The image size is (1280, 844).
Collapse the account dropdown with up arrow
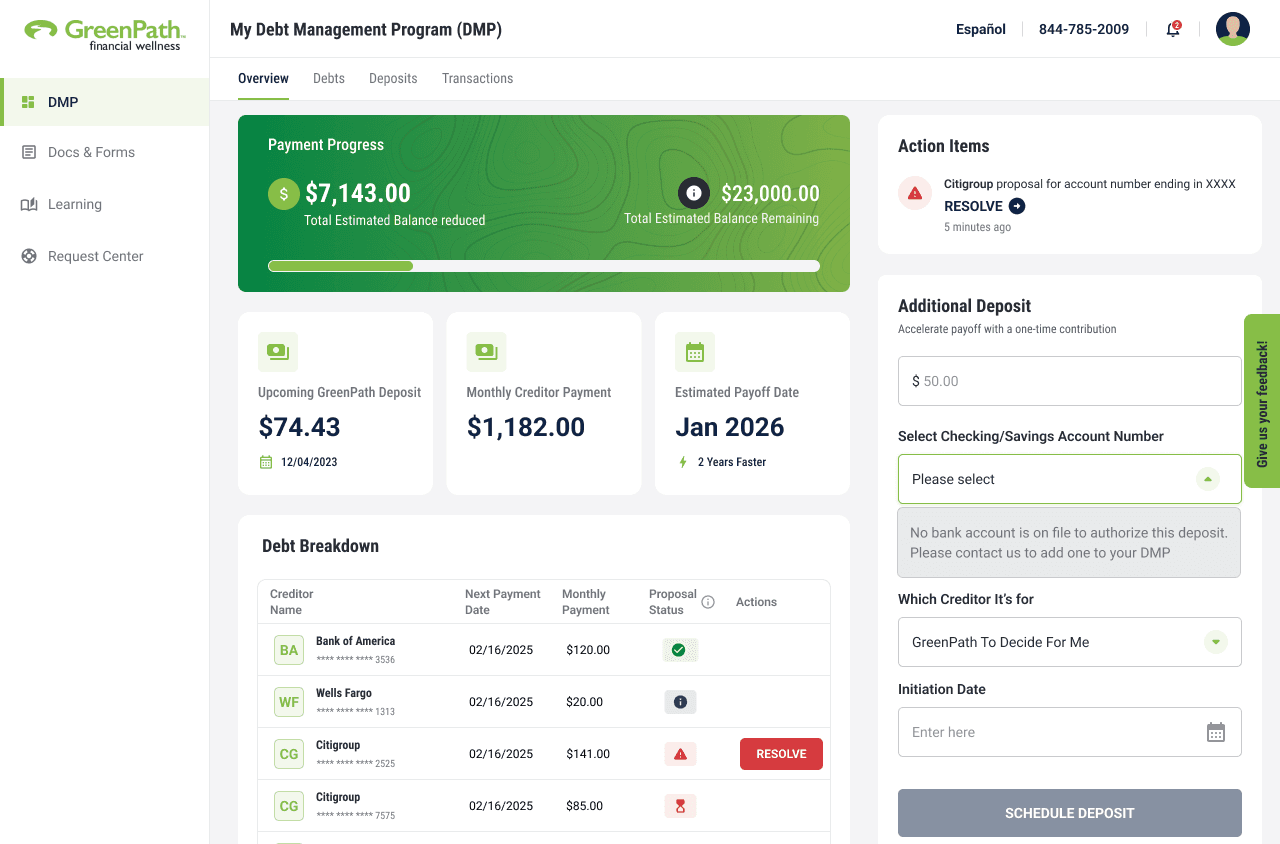pos(1208,479)
